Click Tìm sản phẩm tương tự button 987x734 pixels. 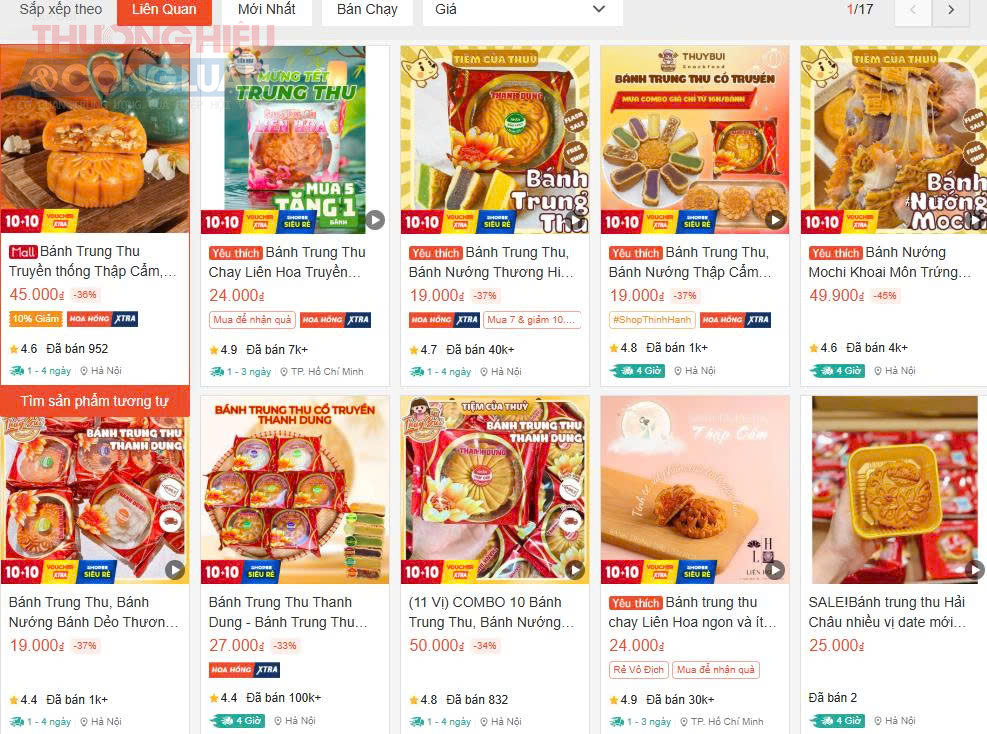tap(94, 401)
